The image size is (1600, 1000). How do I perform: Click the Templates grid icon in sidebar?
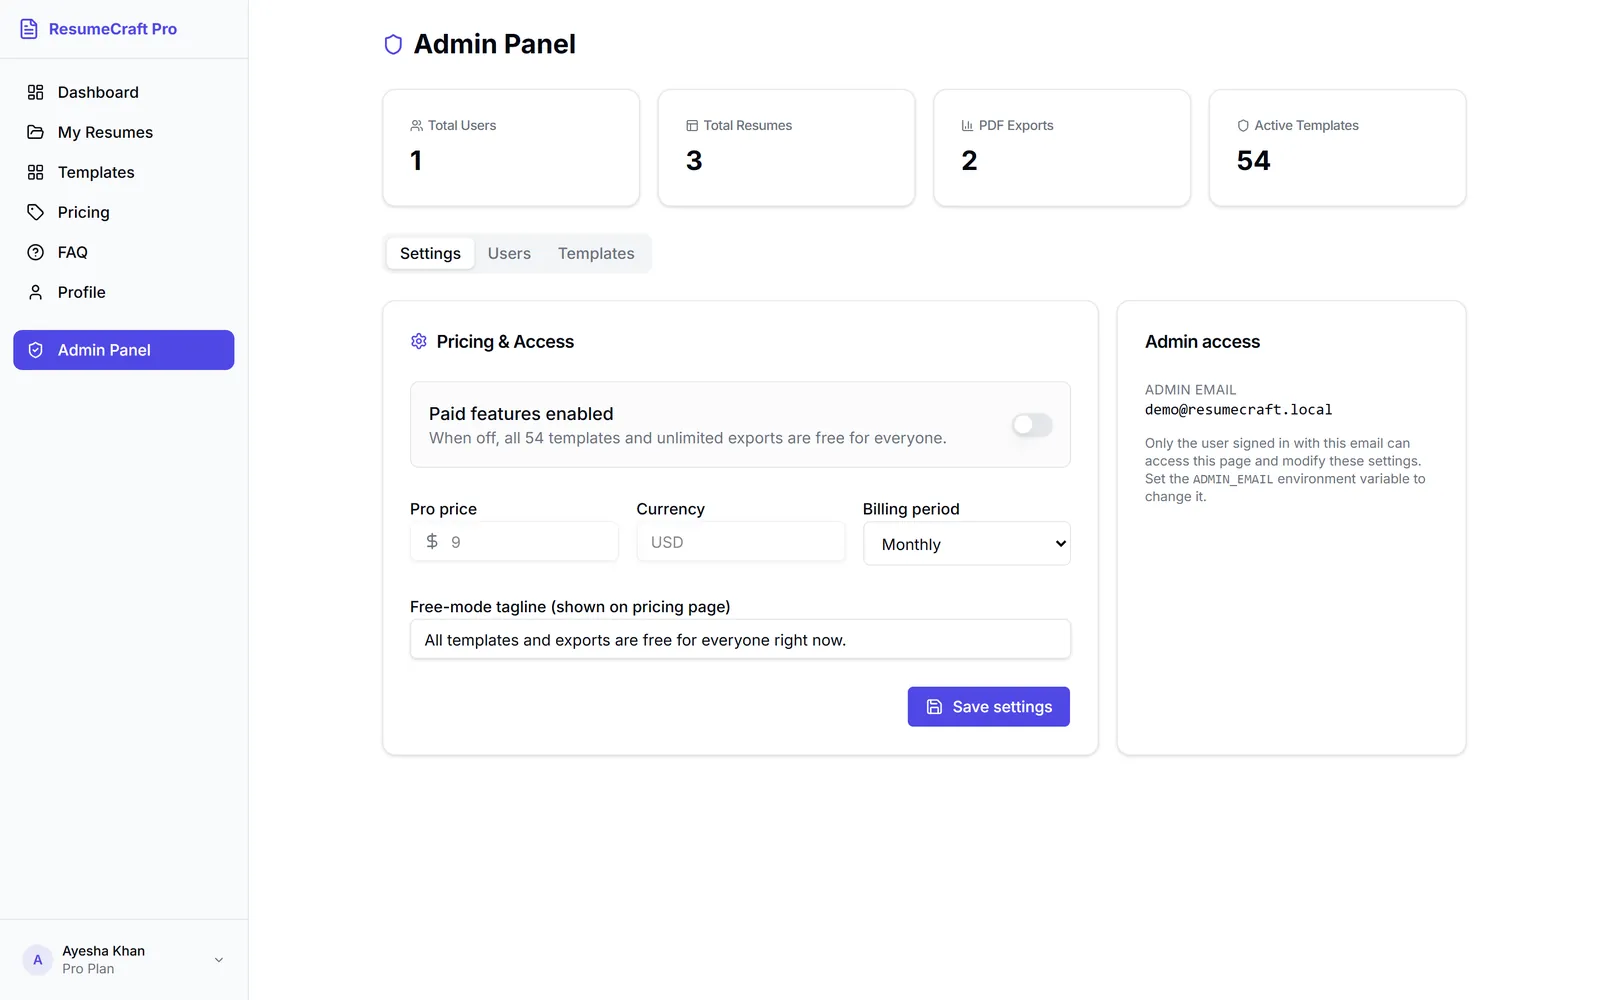click(36, 172)
